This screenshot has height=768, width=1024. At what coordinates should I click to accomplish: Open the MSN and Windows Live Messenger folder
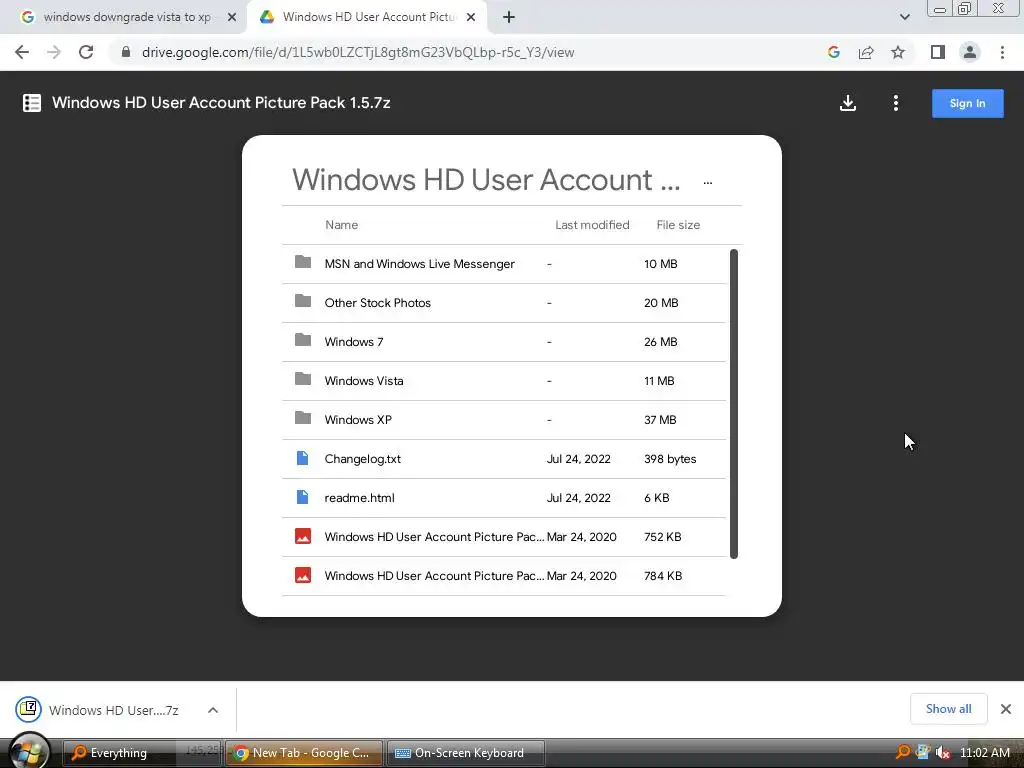(x=504, y=264)
